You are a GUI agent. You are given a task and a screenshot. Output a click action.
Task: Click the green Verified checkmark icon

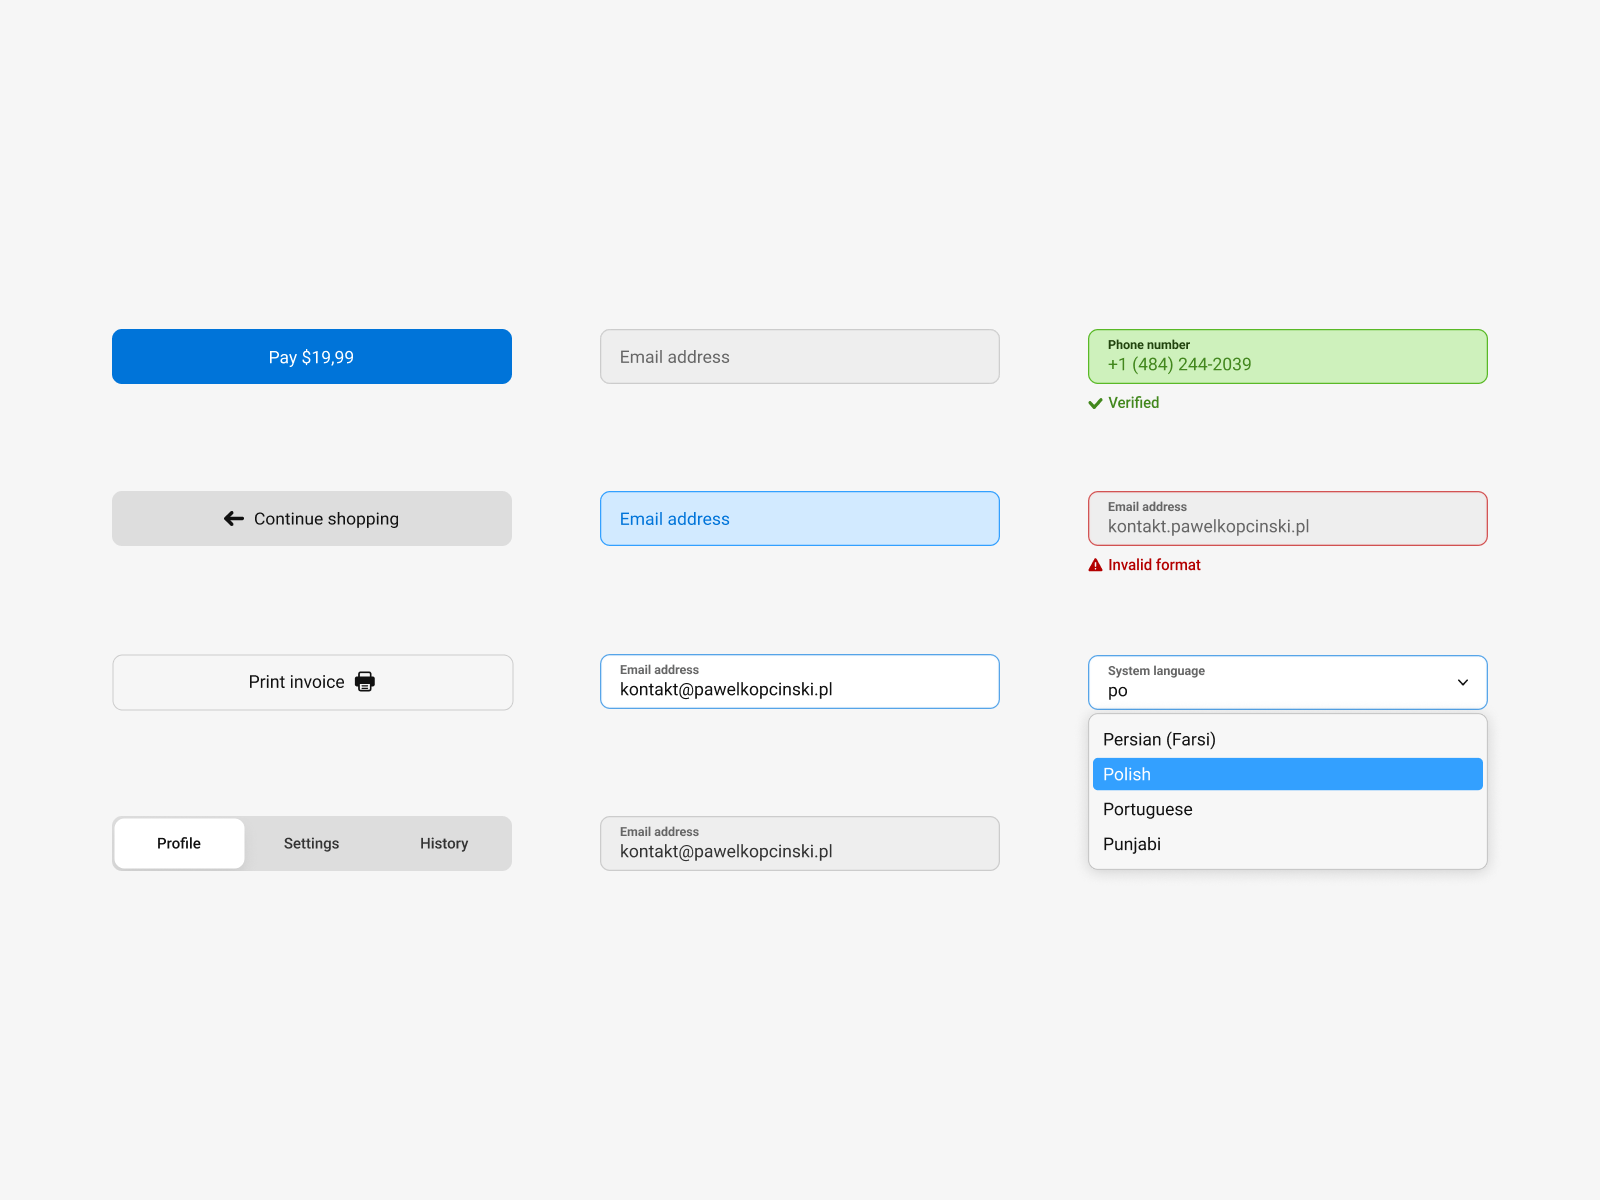tap(1095, 403)
